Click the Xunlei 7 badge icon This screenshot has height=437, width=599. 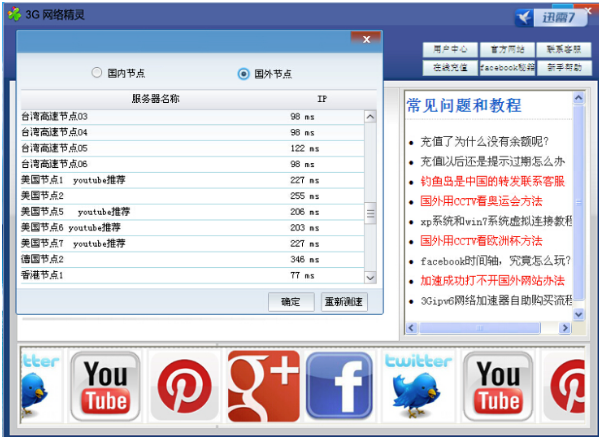[551, 18]
